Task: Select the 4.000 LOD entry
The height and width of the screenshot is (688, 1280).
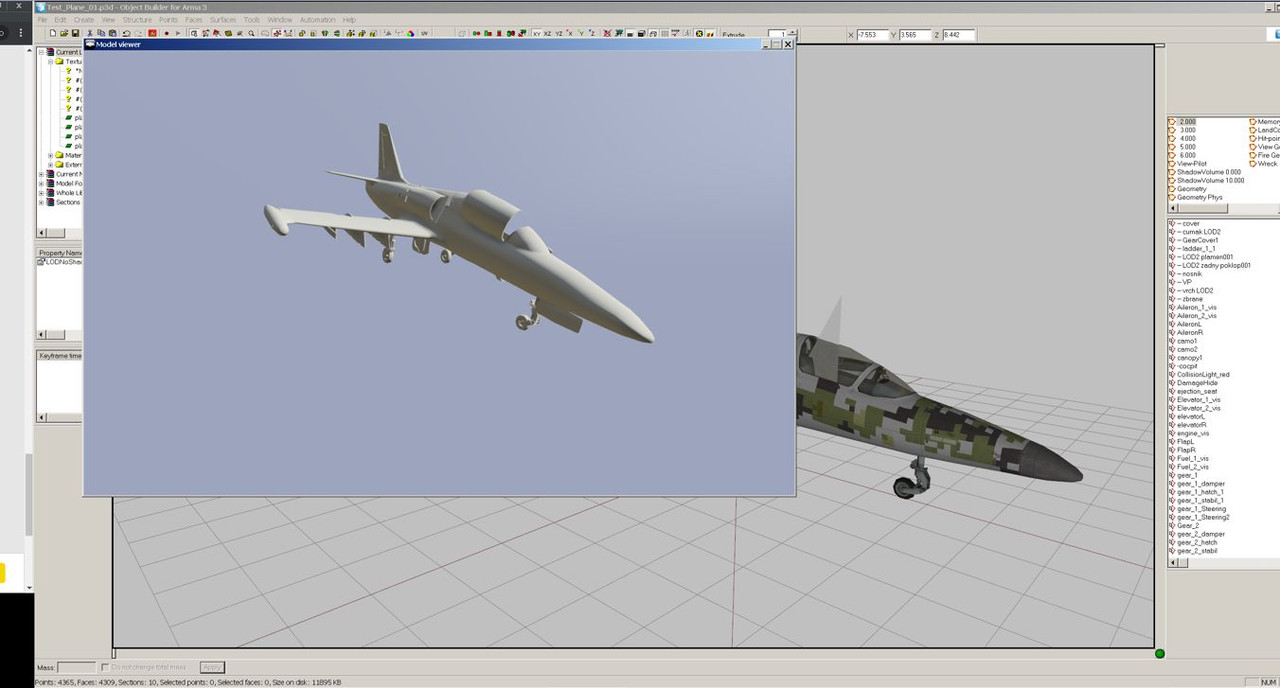Action: click(x=1187, y=138)
